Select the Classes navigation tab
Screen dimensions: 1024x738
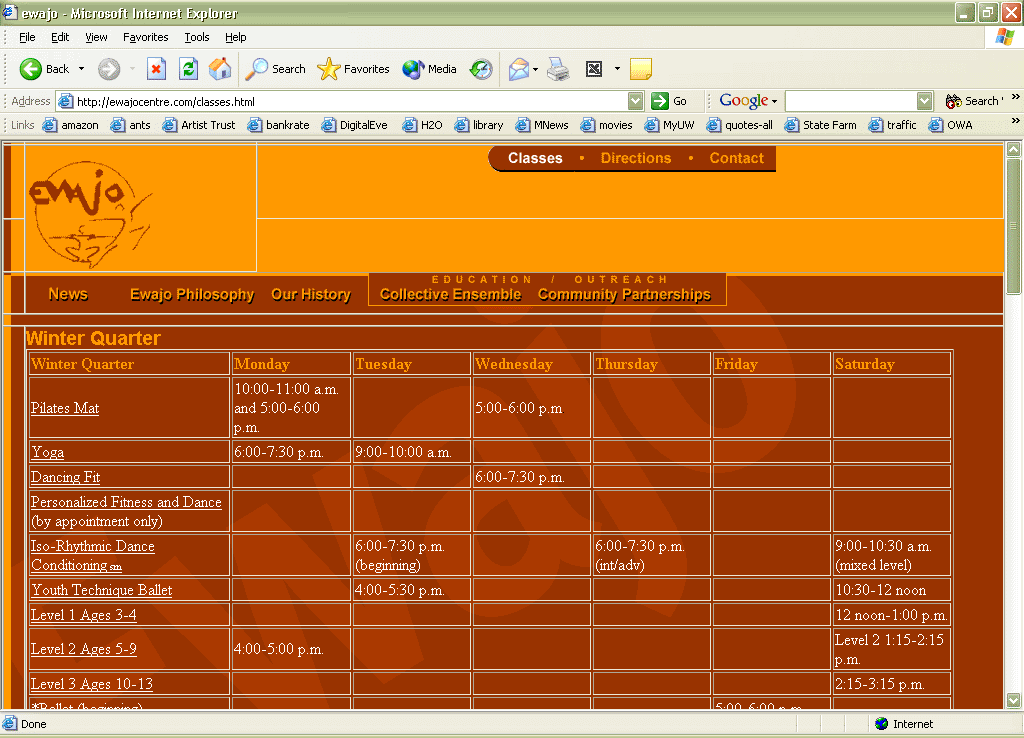click(535, 158)
